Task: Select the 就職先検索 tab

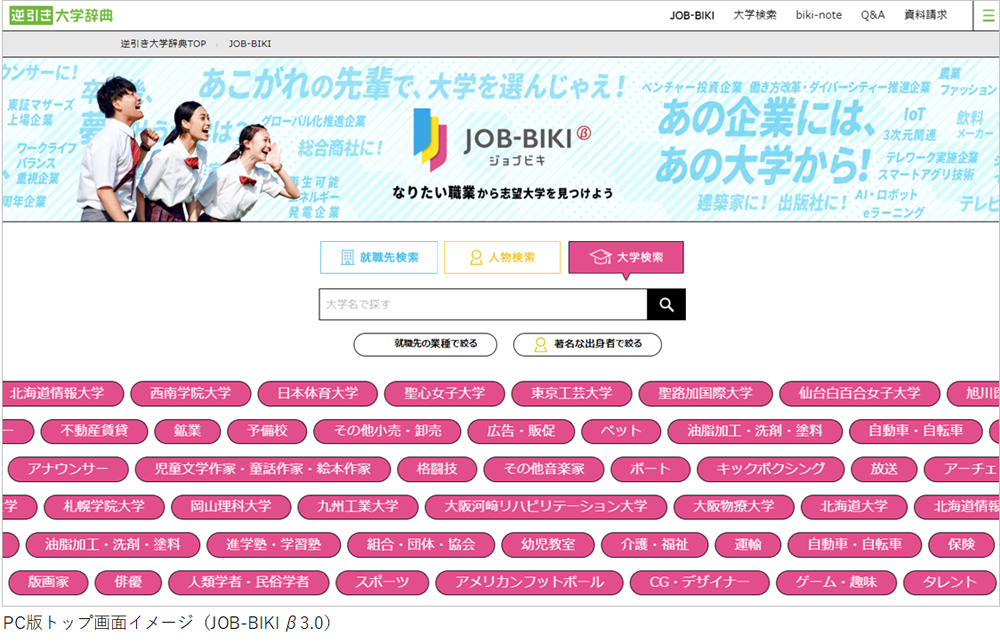Action: [379, 257]
